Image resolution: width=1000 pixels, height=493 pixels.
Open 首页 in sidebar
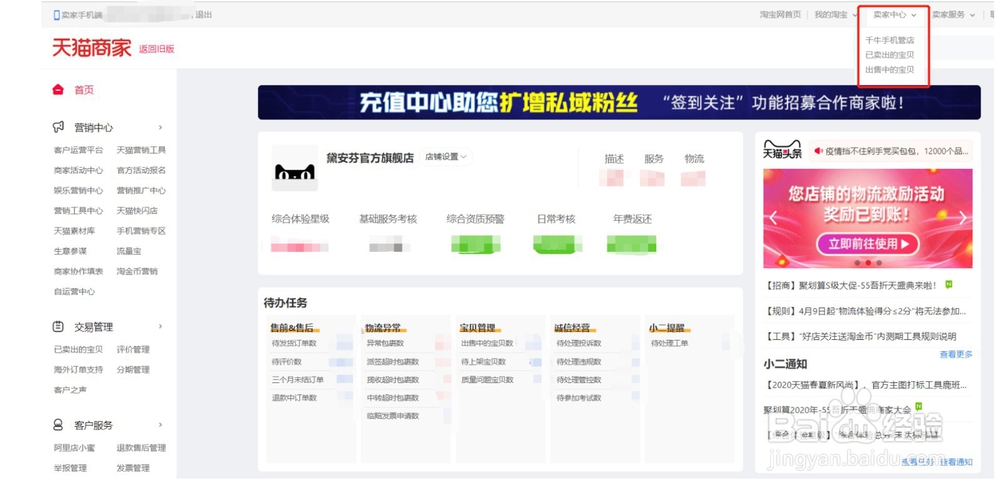click(x=84, y=90)
